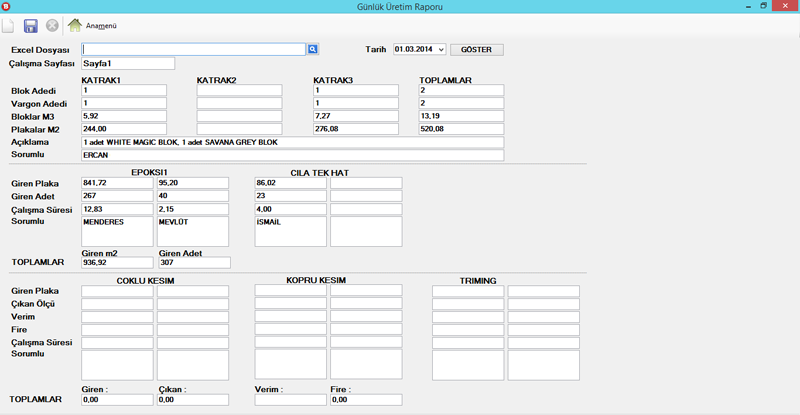Click KATRAK3 Plakalar M2 field showing 276,08

click(355, 129)
